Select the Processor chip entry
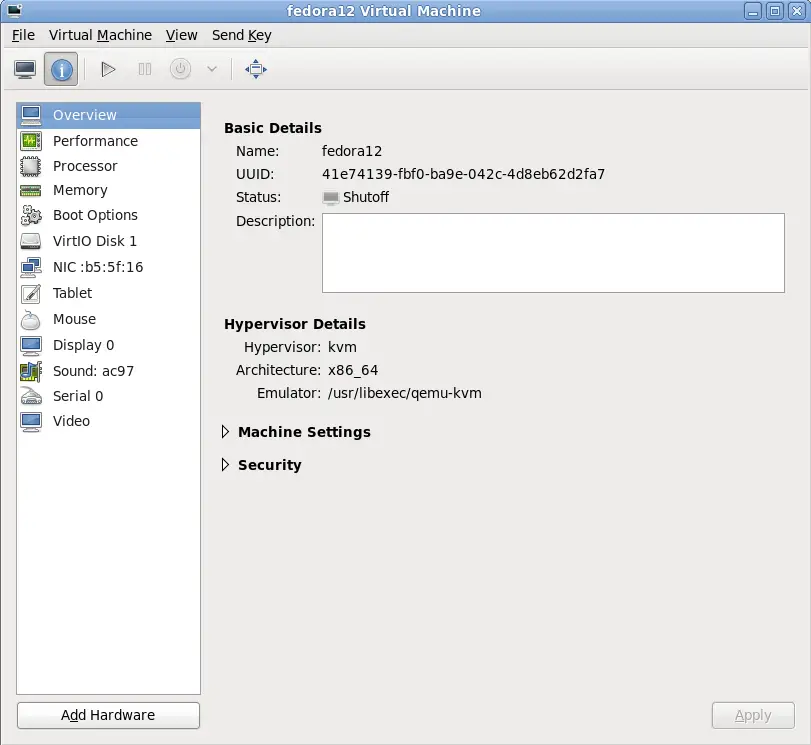The height and width of the screenshot is (745, 811). pos(85,166)
